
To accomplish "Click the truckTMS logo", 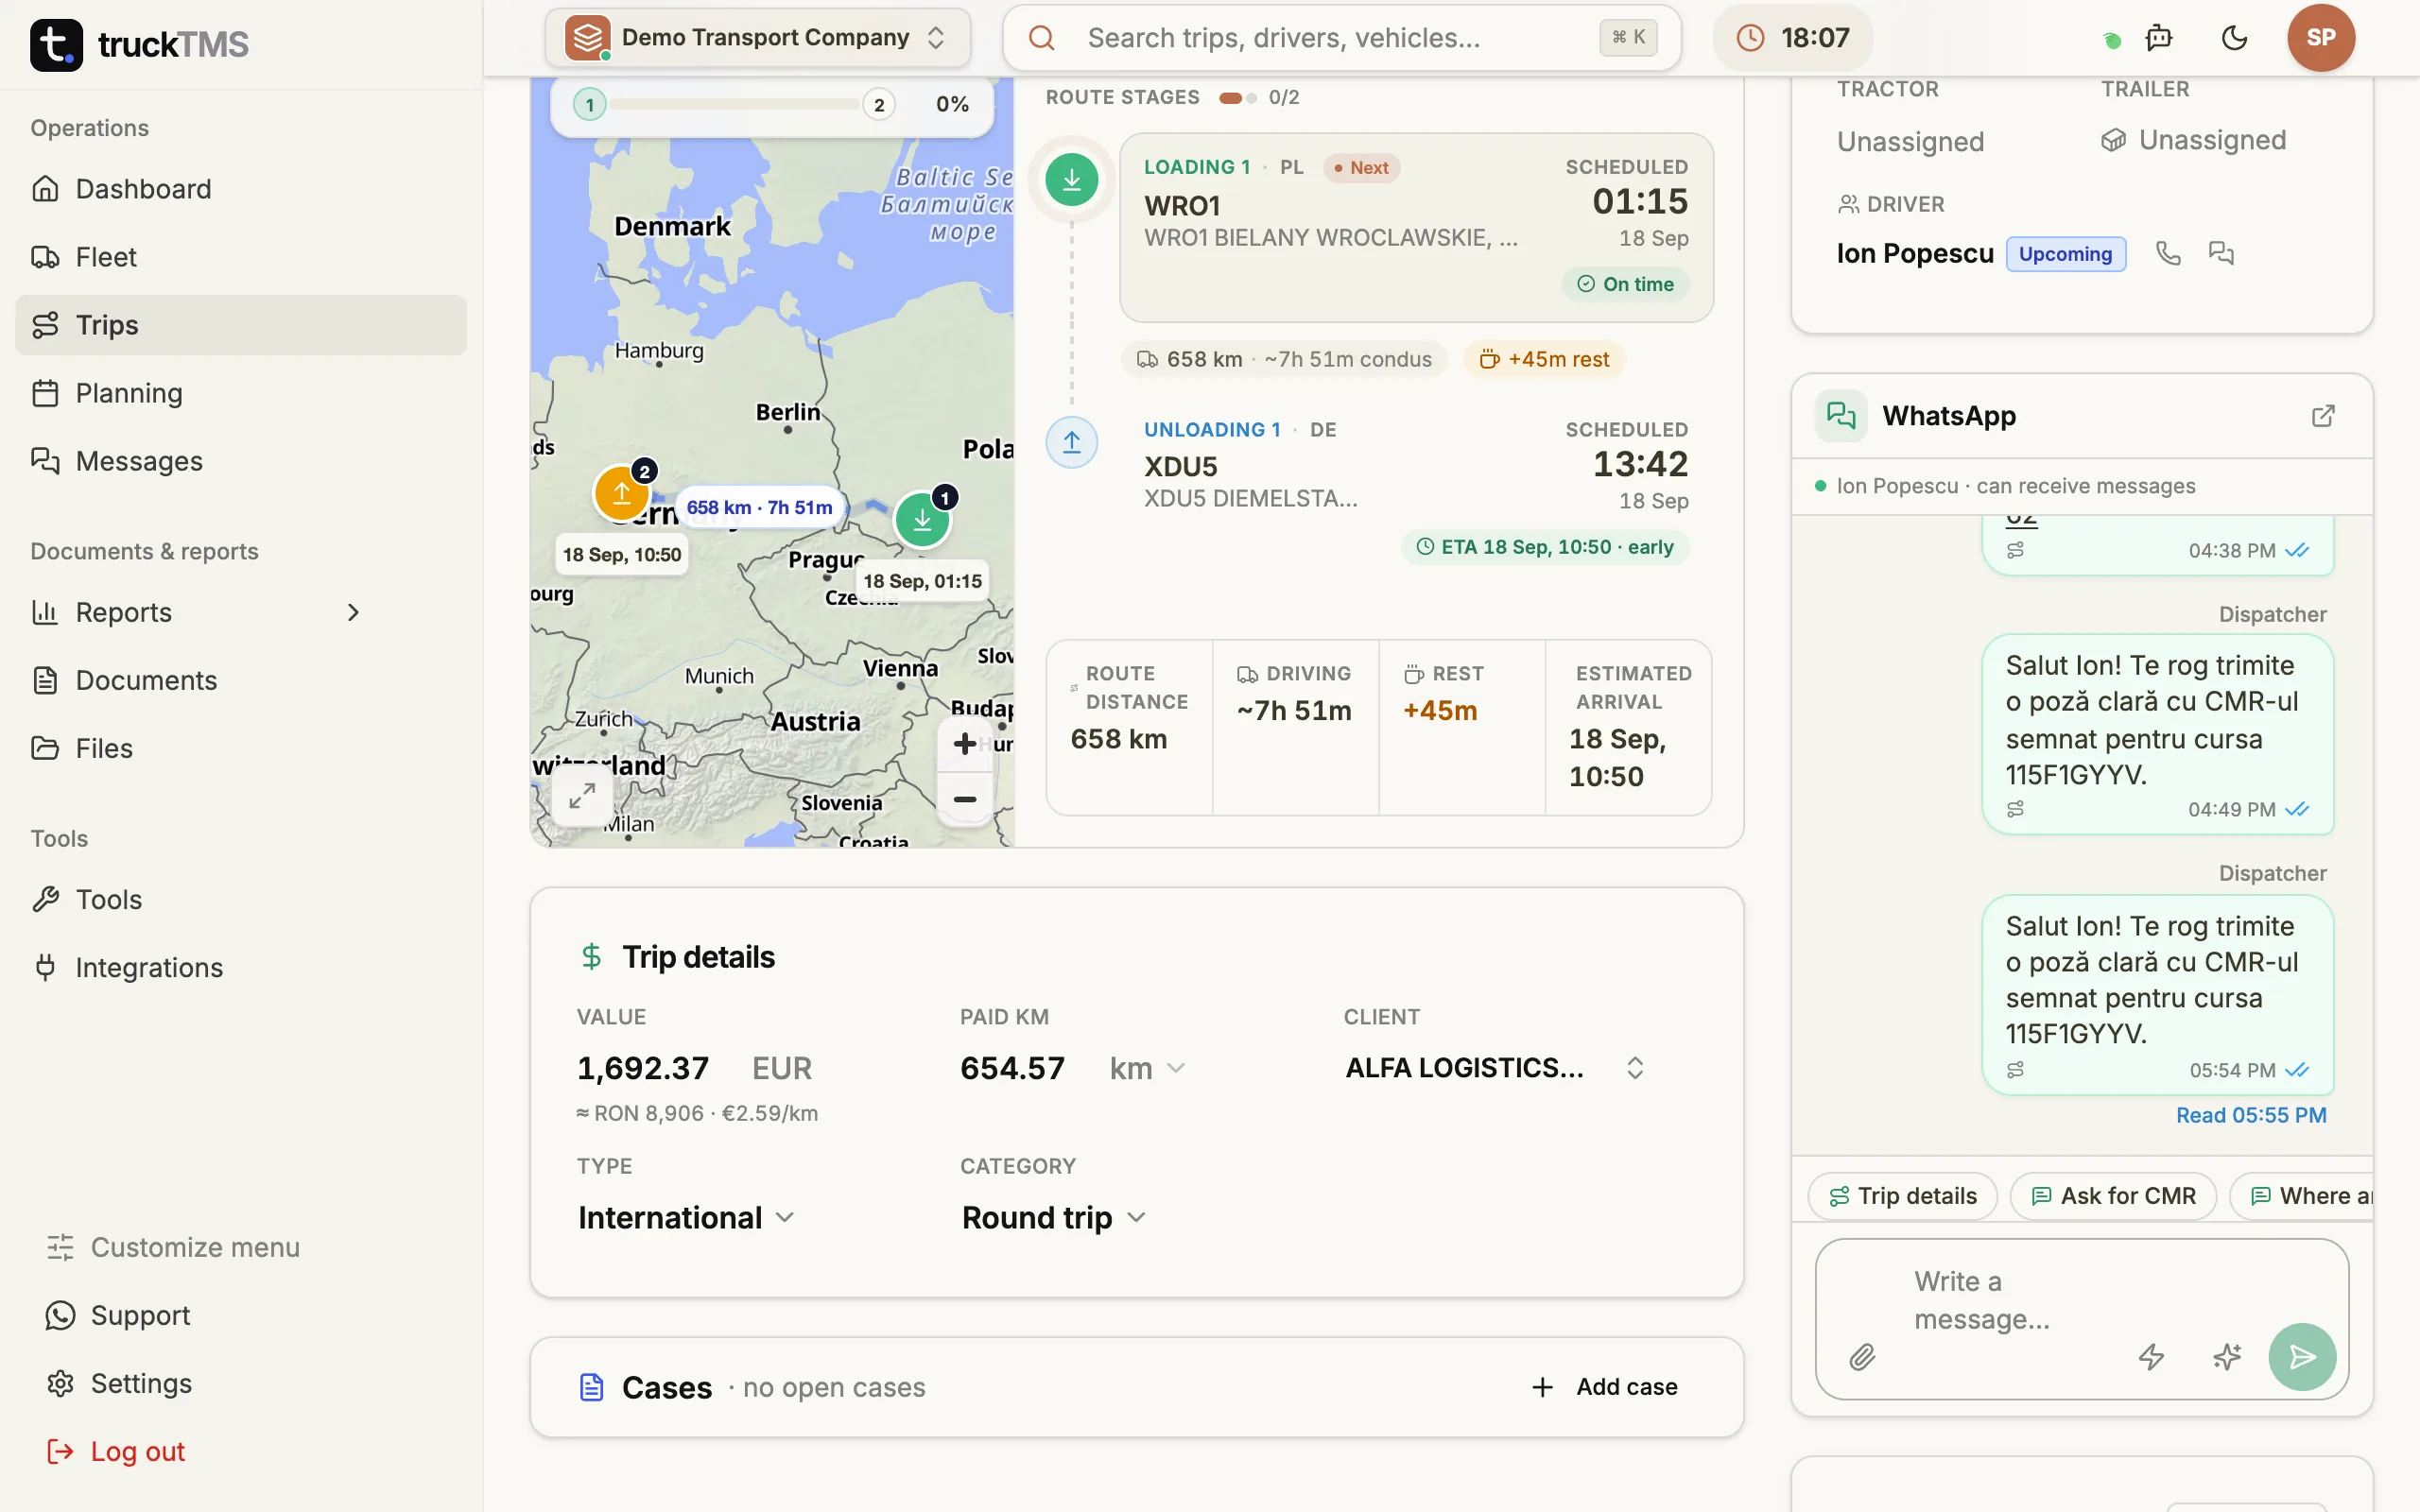I will coord(139,44).
